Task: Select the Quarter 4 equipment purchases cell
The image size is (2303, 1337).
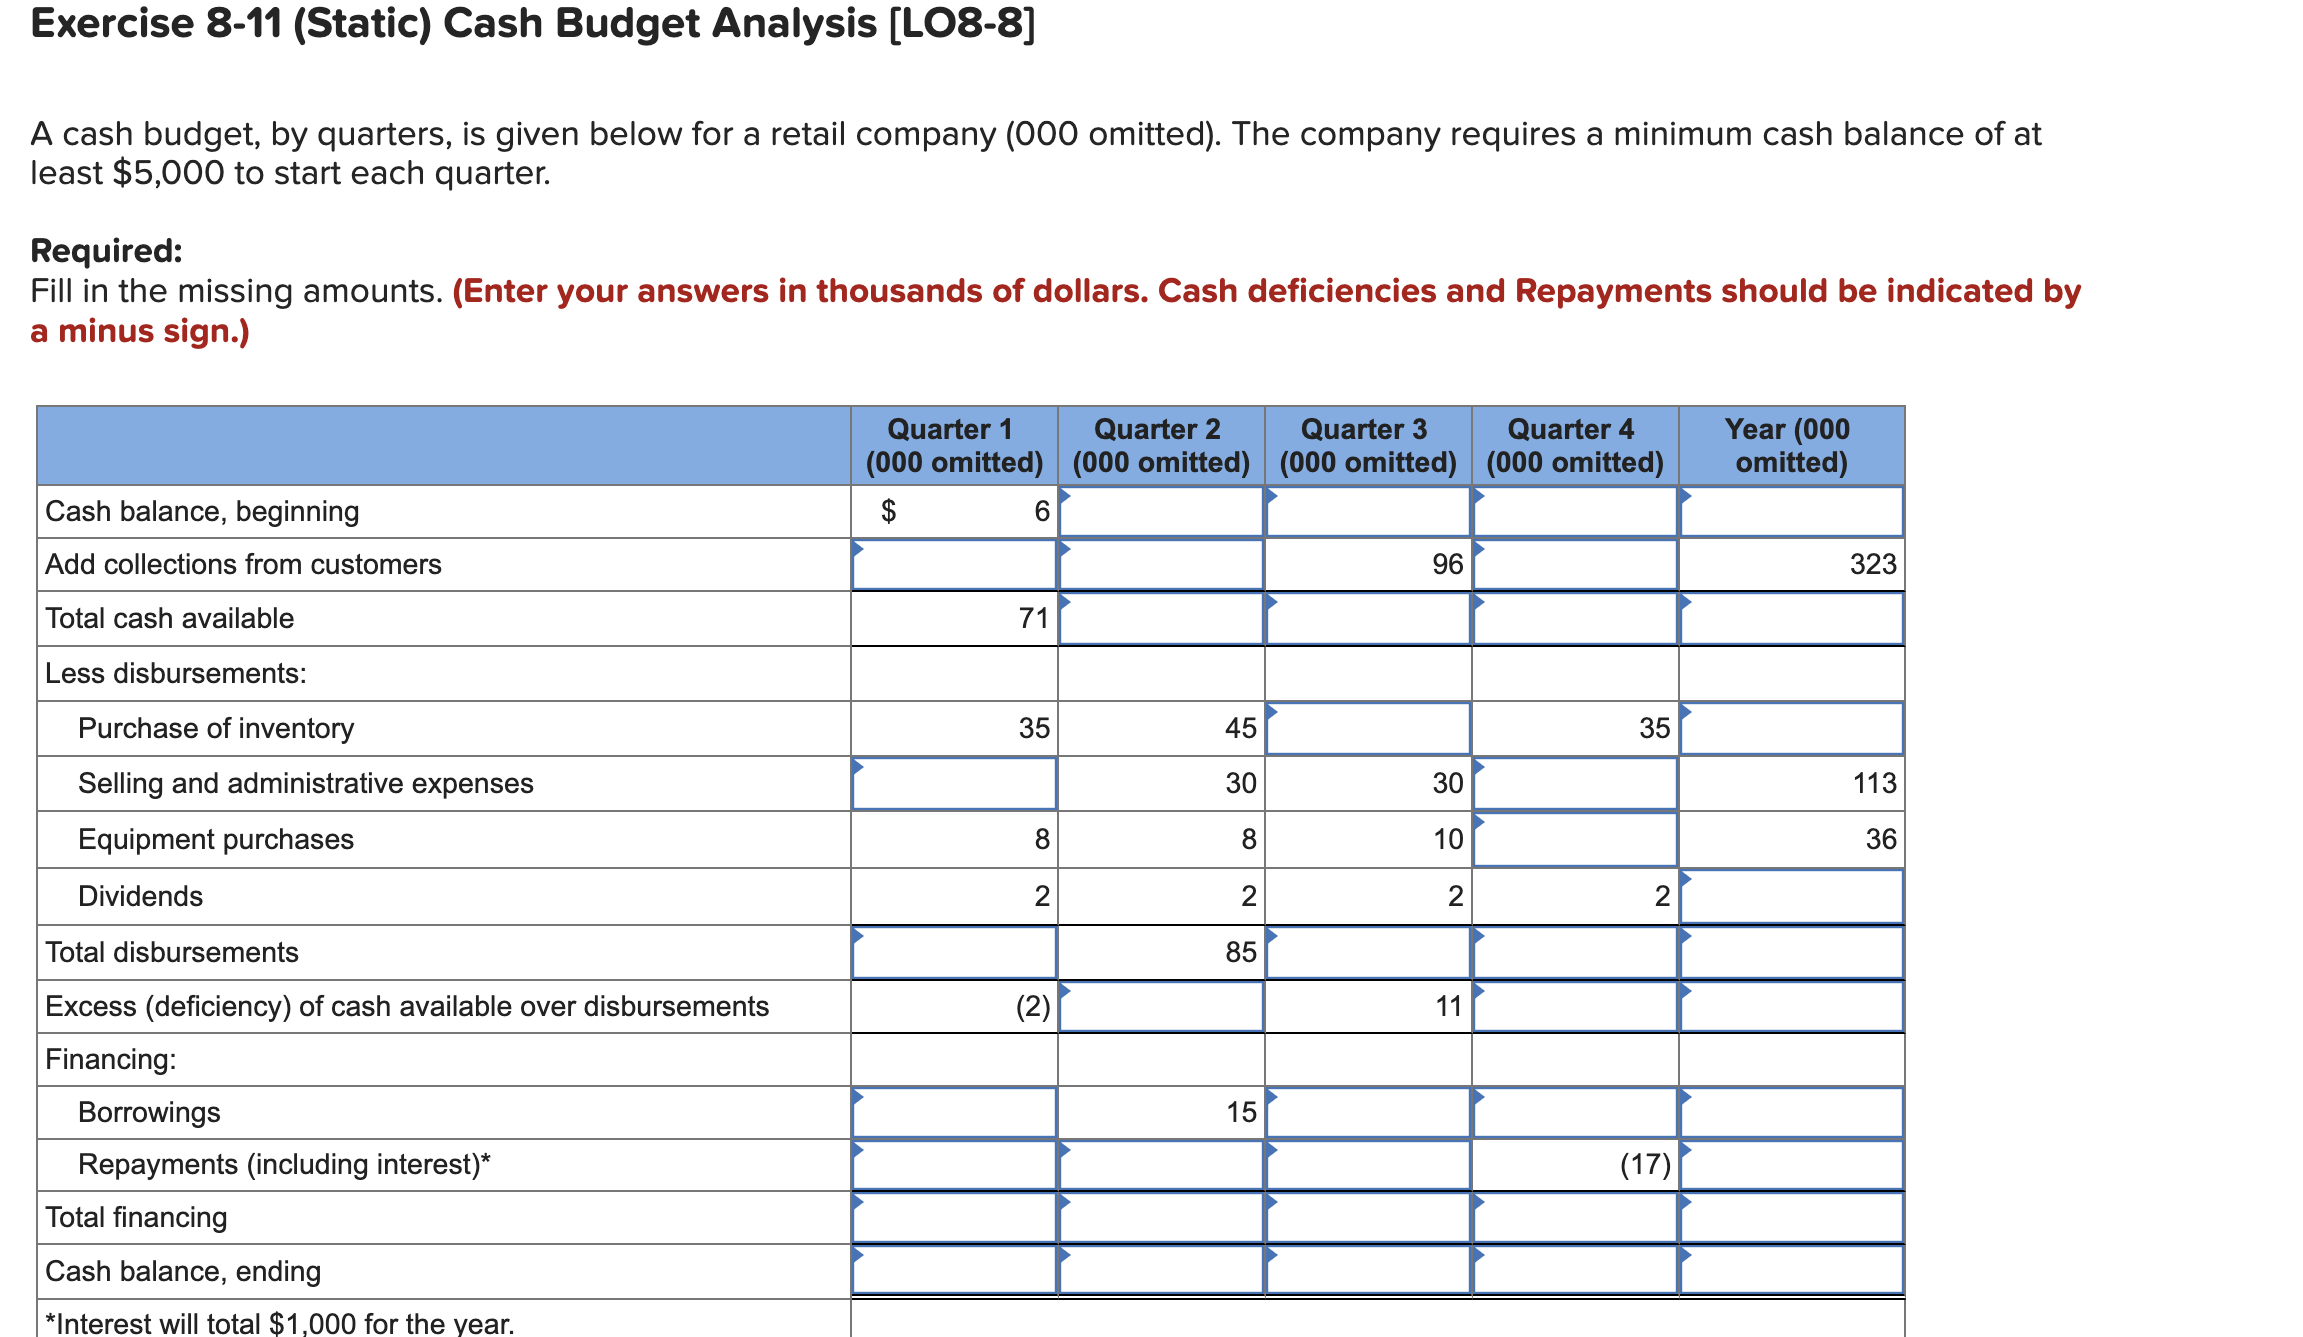Action: click(1574, 841)
